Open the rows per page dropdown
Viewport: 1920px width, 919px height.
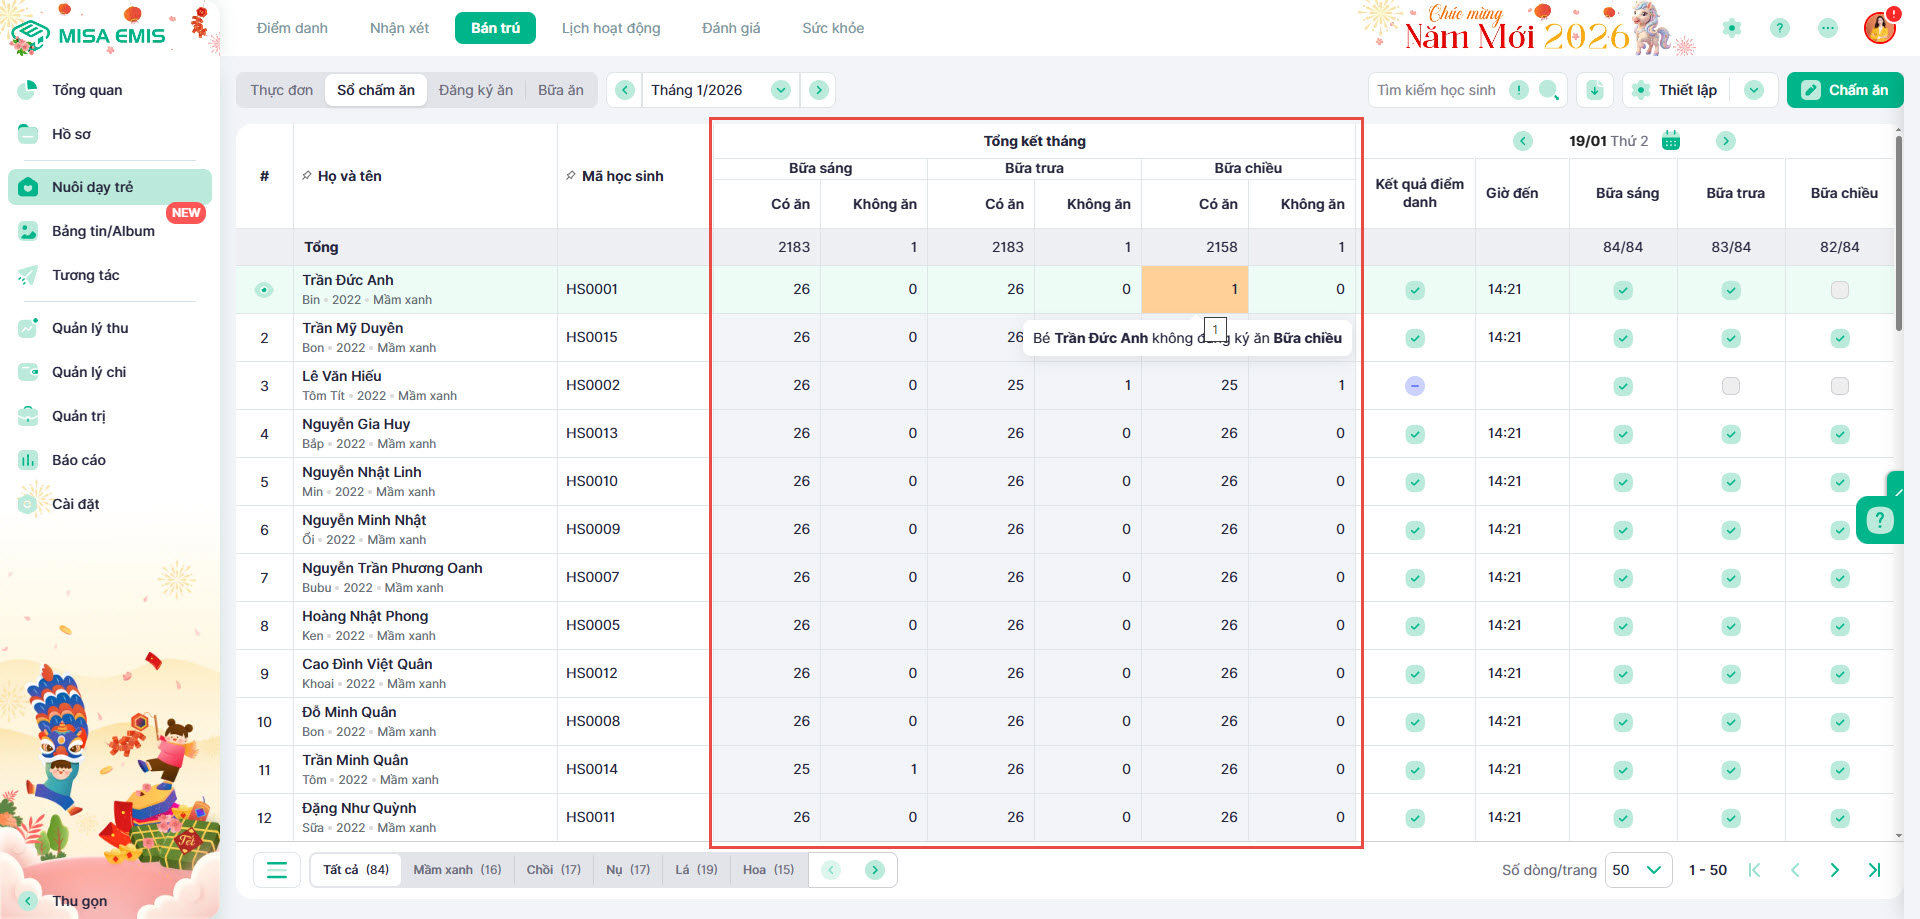pos(1638,870)
